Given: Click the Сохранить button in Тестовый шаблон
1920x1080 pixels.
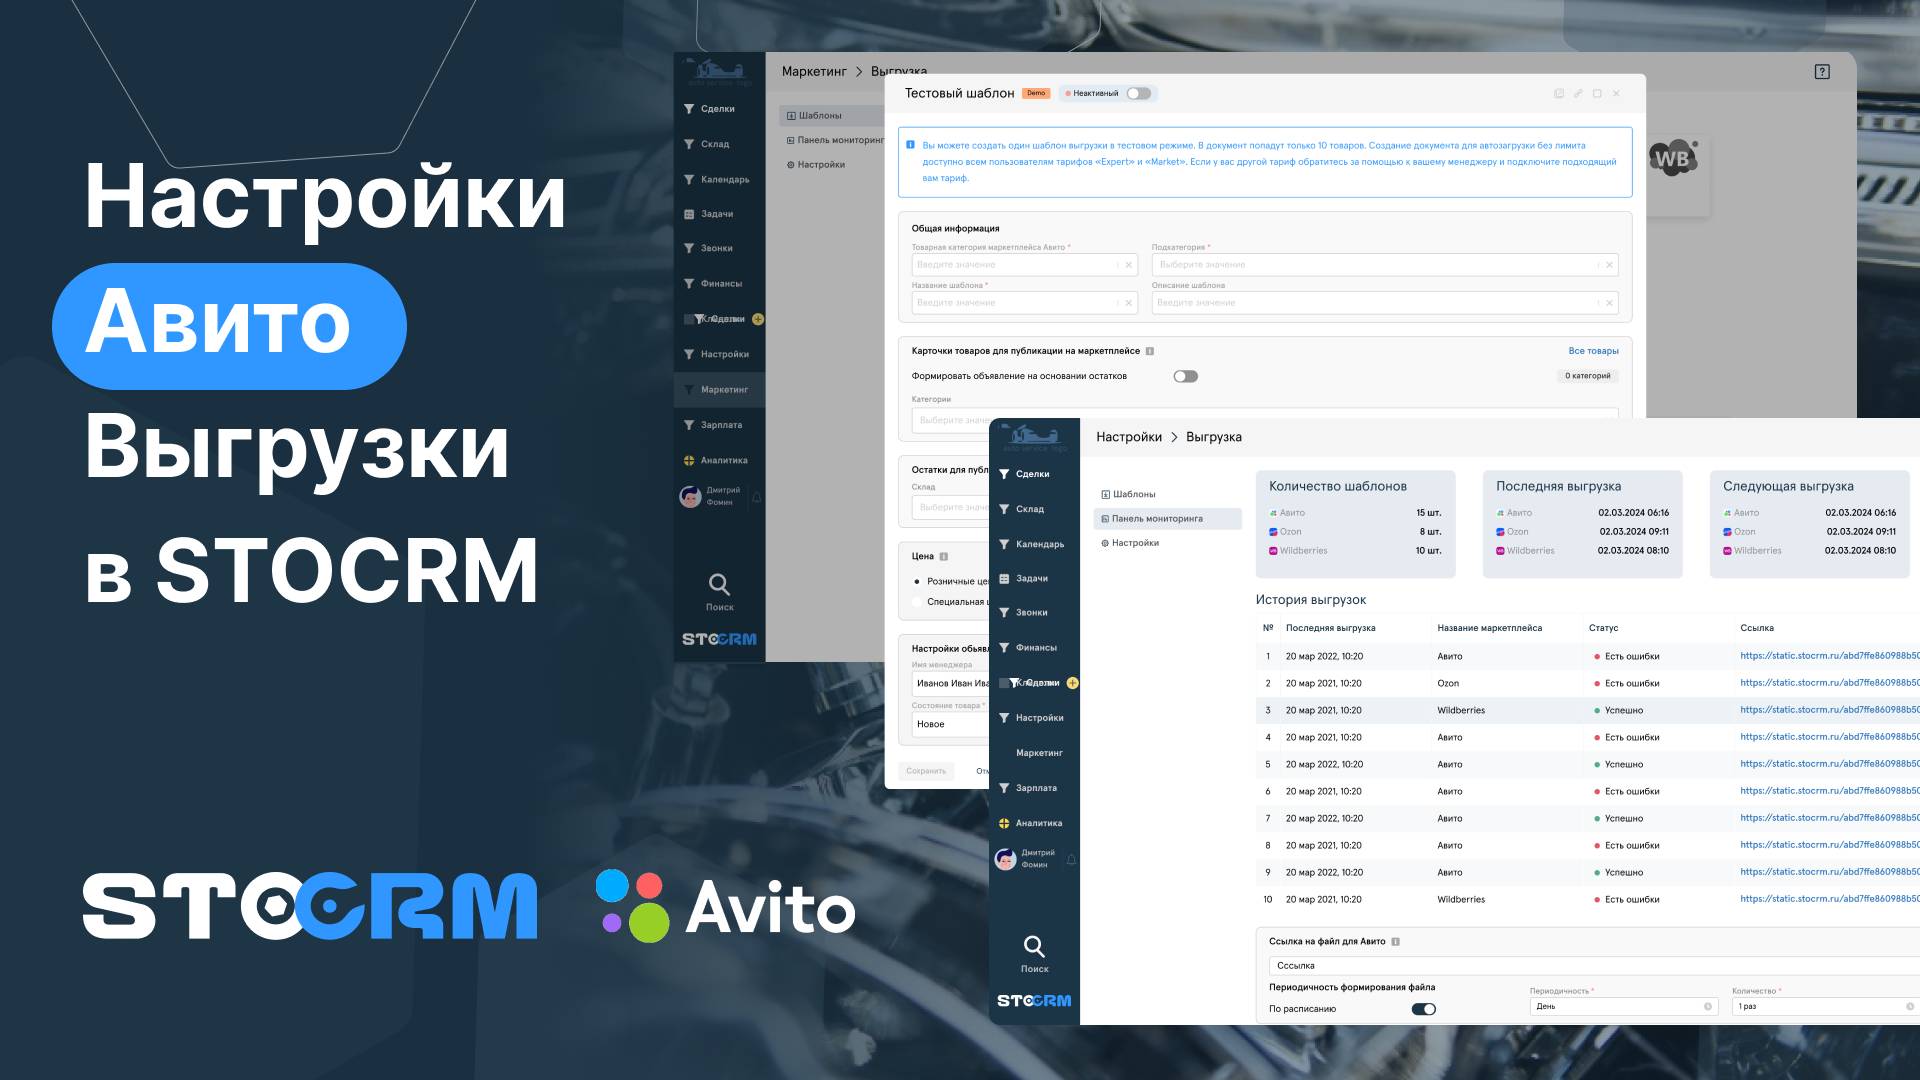Looking at the screenshot, I should click(x=926, y=771).
